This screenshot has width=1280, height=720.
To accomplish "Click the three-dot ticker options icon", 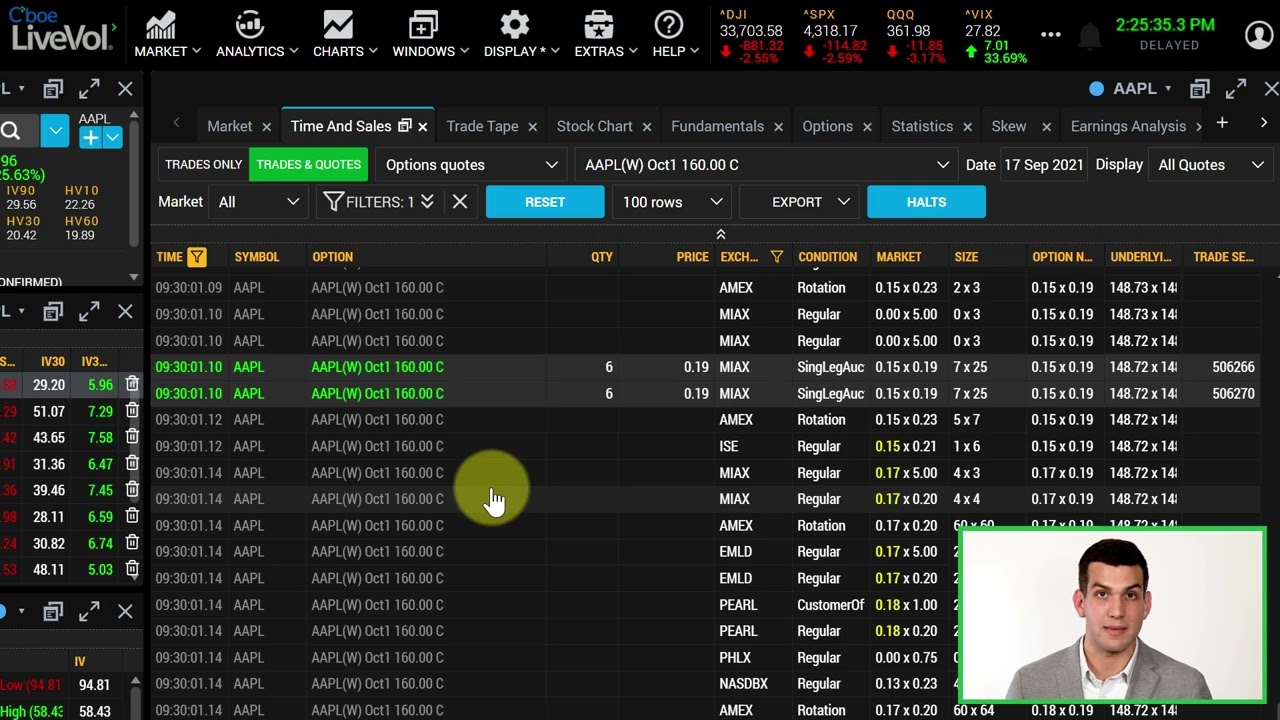I will [x=1050, y=35].
